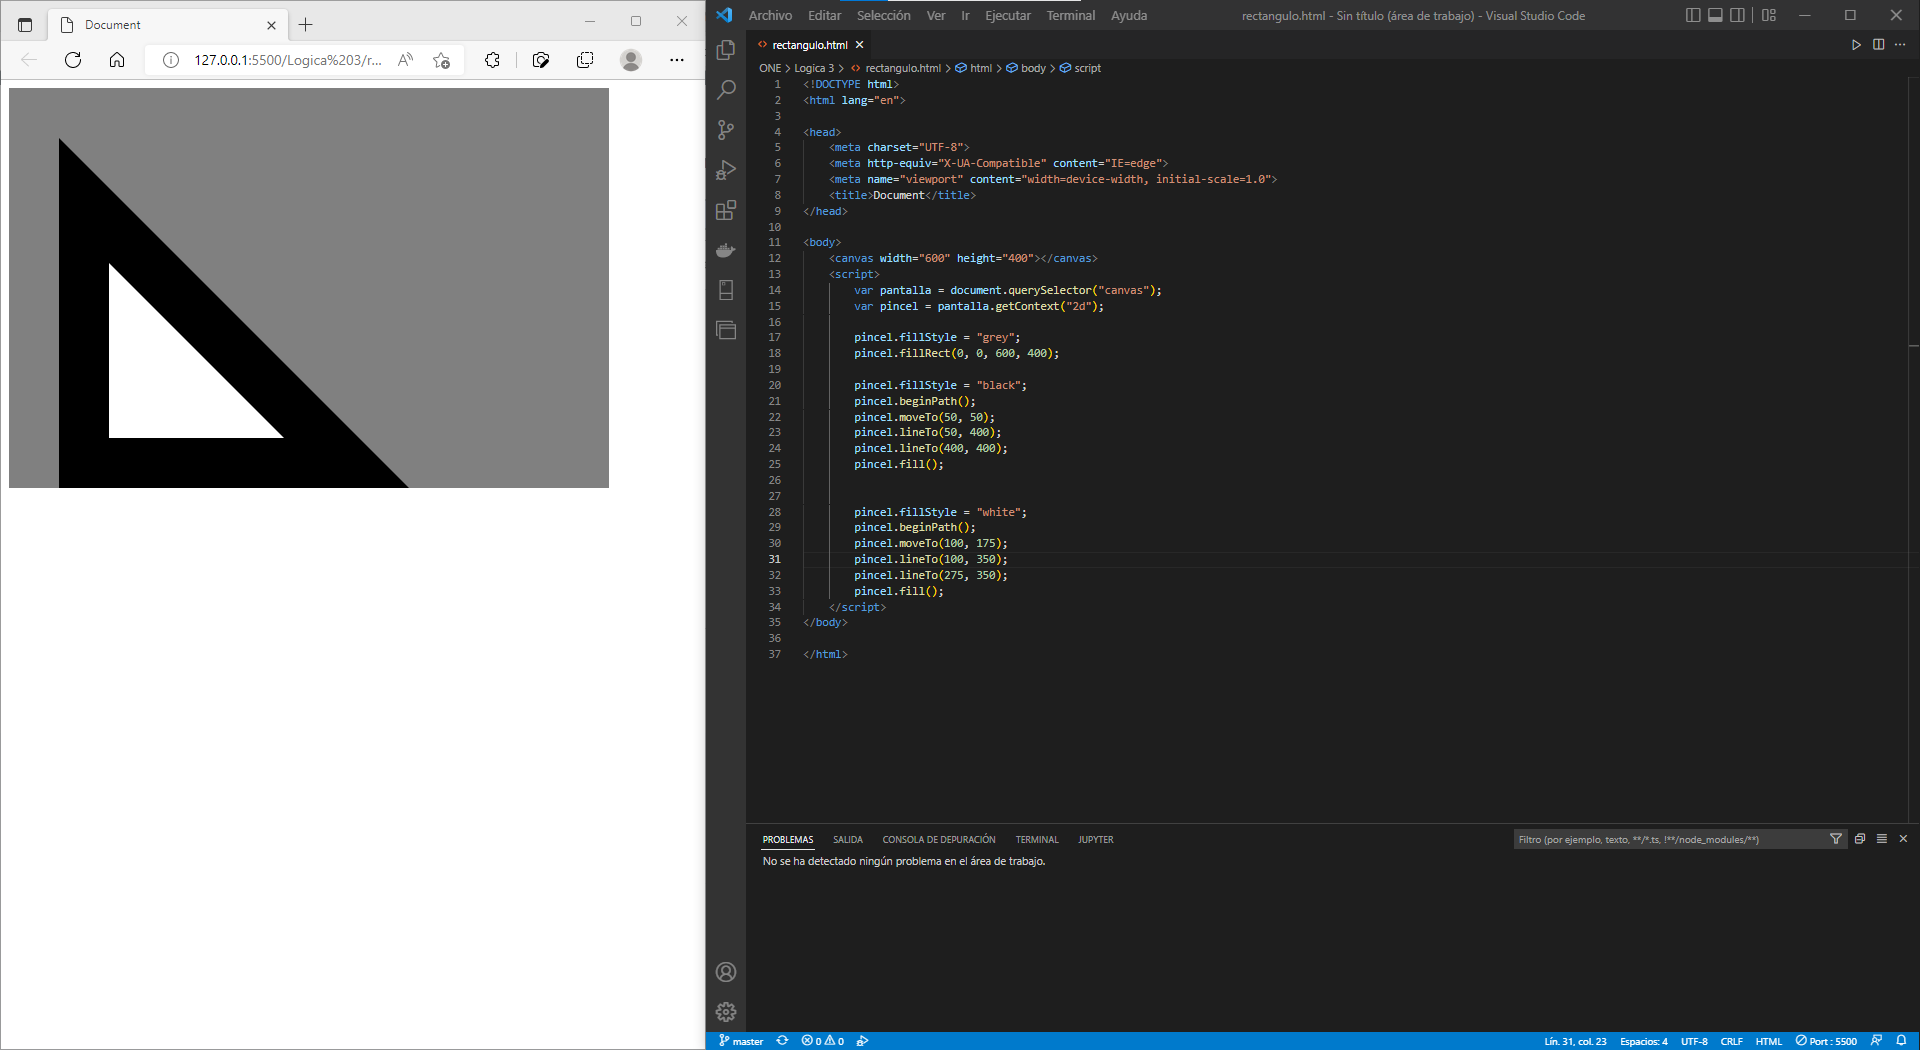1920x1050 pixels.
Task: Change end of line sequence CRLF
Action: pos(1732,1041)
